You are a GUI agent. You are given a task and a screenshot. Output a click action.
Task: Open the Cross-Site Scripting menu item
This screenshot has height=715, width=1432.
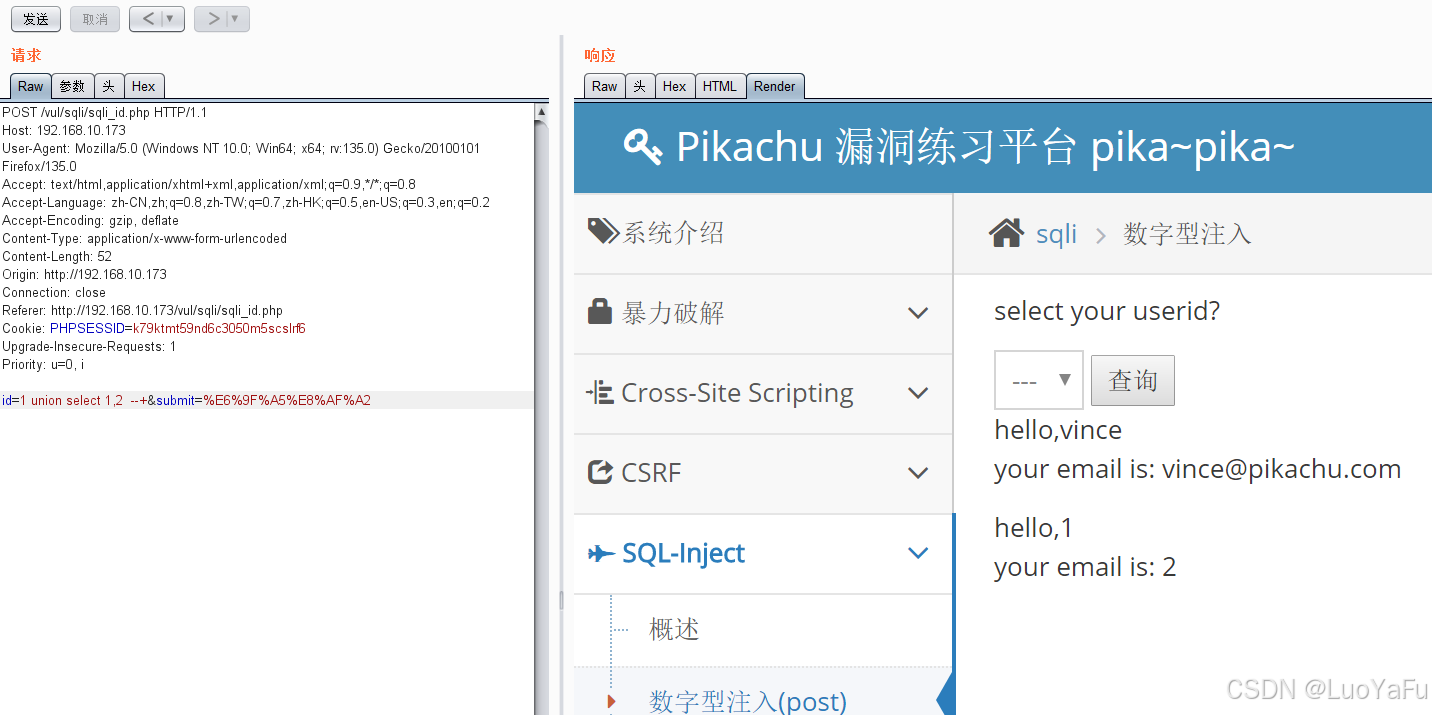(x=764, y=394)
